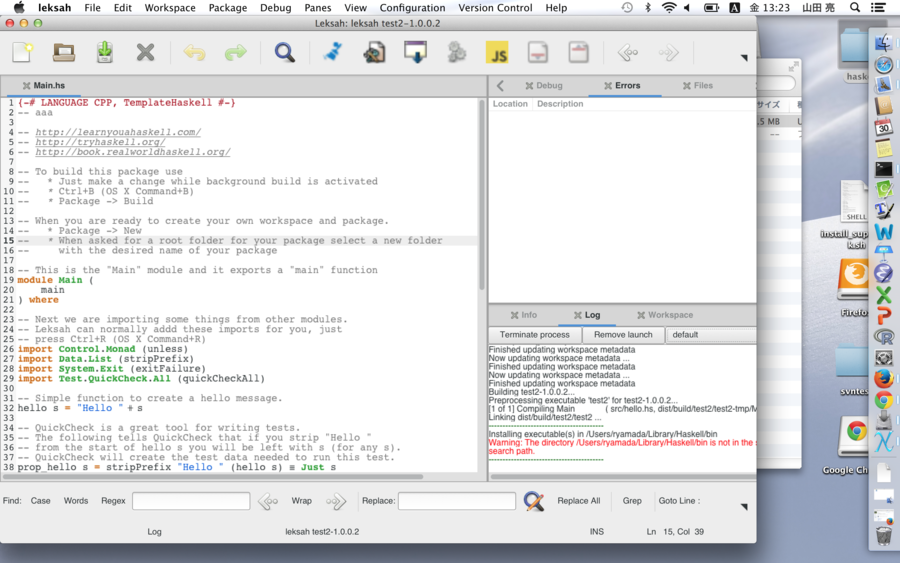Click the Save toolbar icon with green arrow
Image resolution: width=900 pixels, height=563 pixels.
point(104,53)
